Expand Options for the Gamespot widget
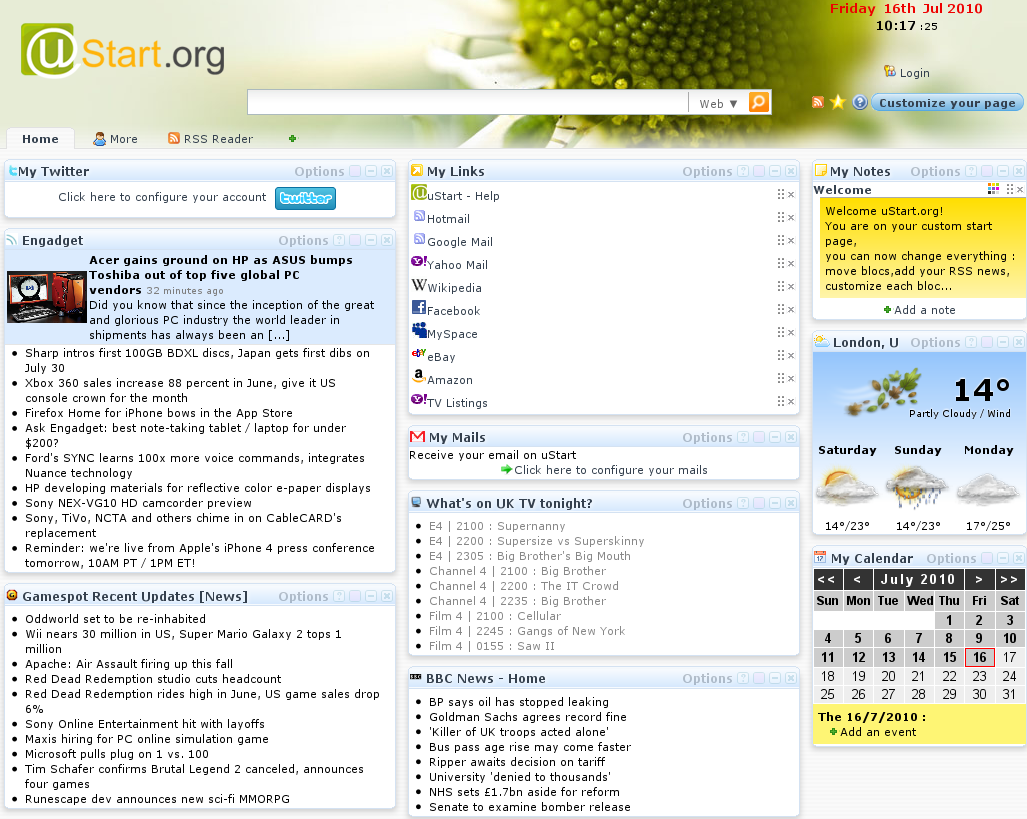 pyautogui.click(x=303, y=596)
